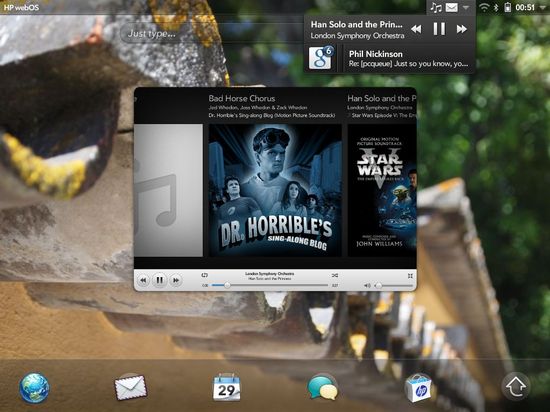Click the Bluetooth status icon

coord(496,7)
